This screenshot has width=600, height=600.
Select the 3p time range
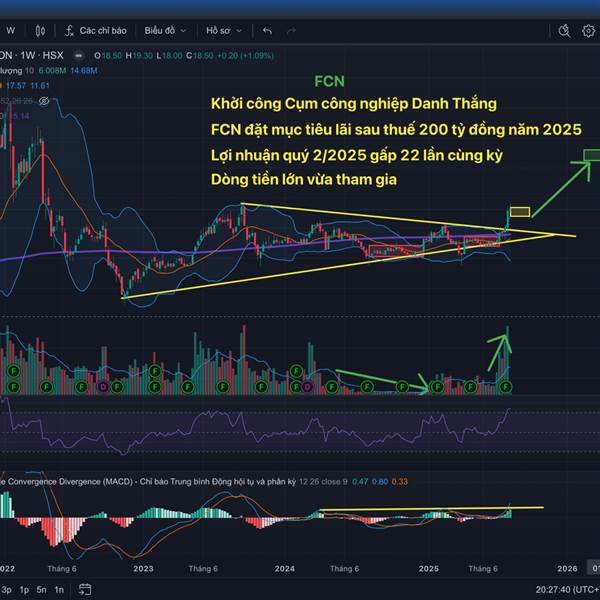(6, 590)
